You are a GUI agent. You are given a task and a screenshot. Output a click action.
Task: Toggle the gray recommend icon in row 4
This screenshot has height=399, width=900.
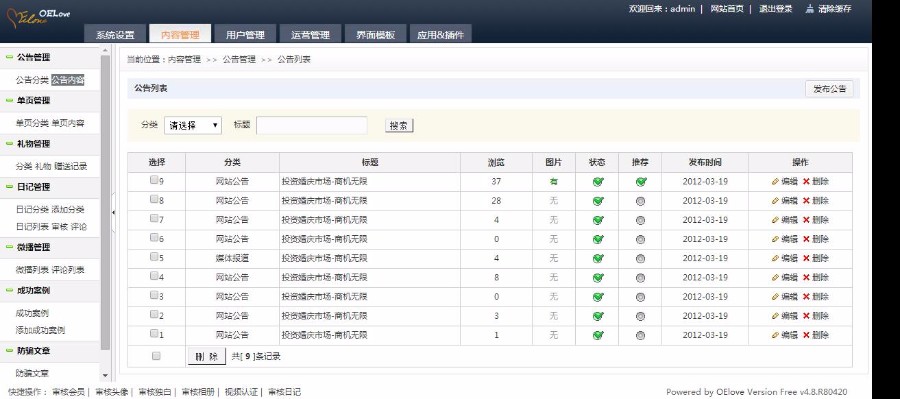641,278
